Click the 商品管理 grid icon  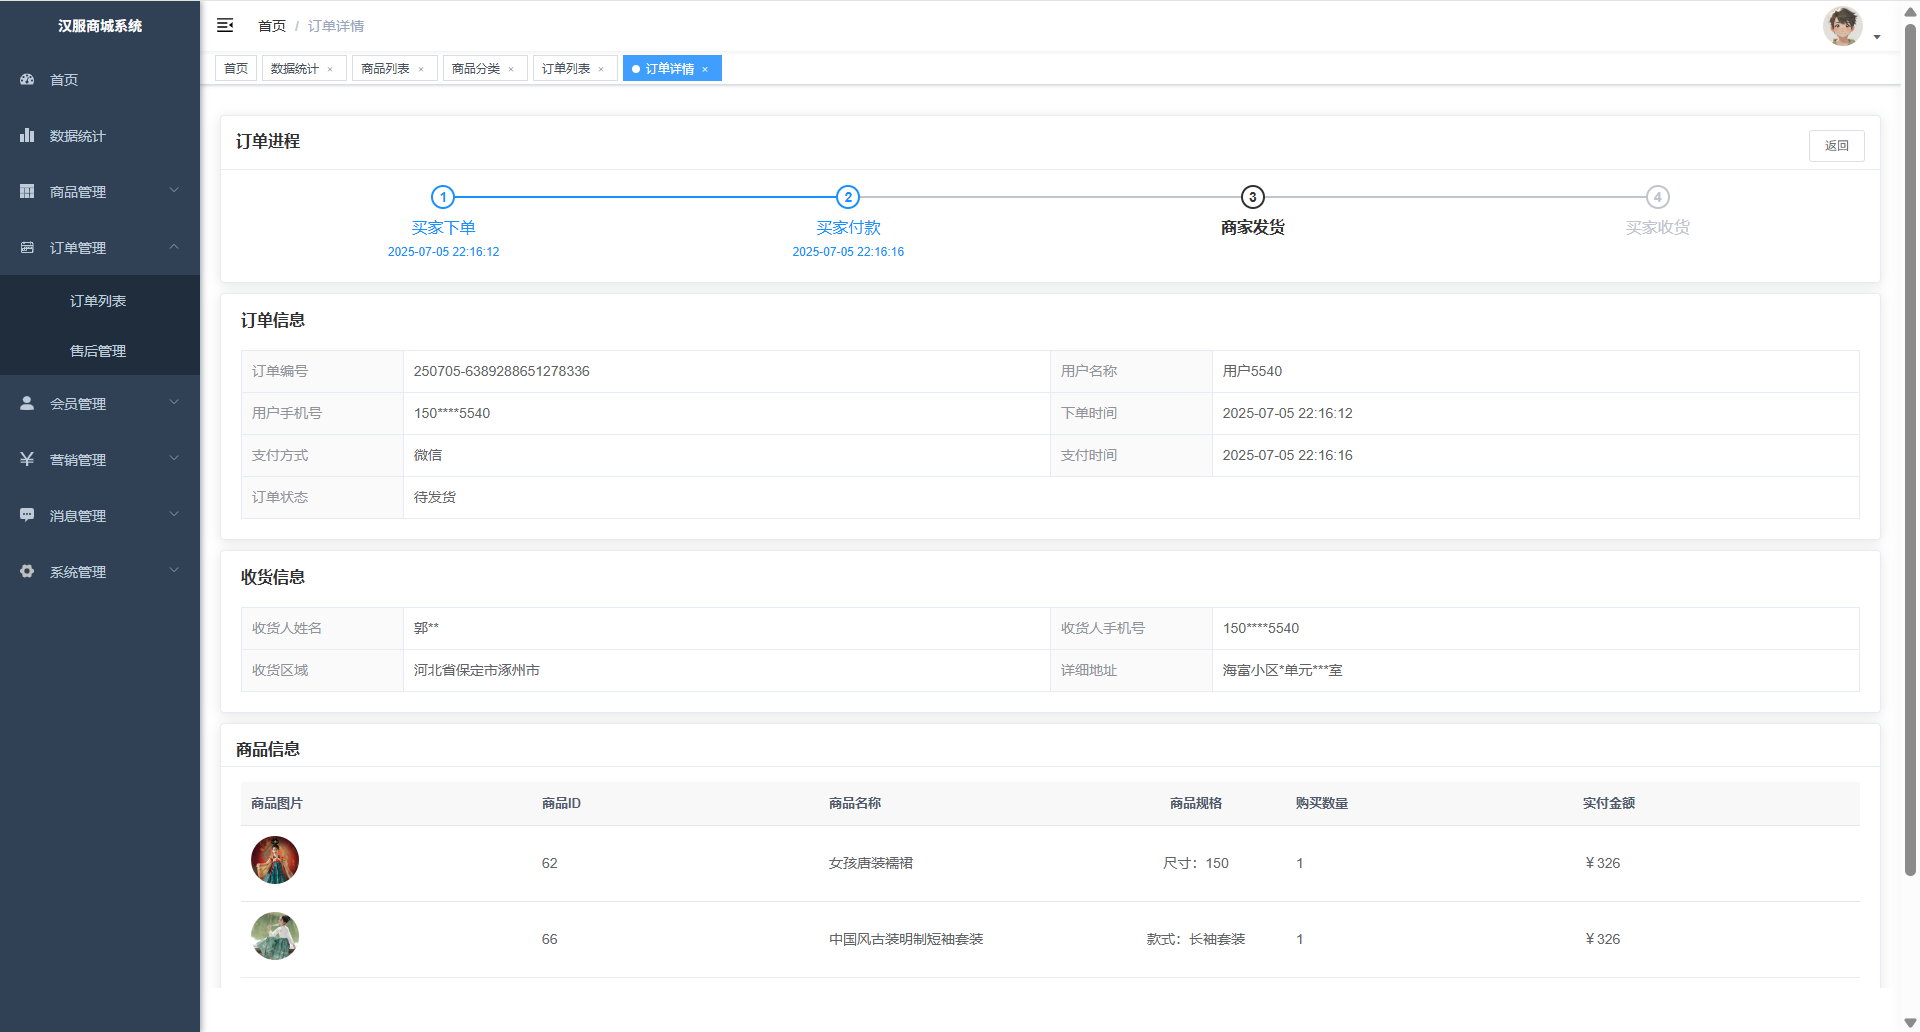pyautogui.click(x=27, y=191)
